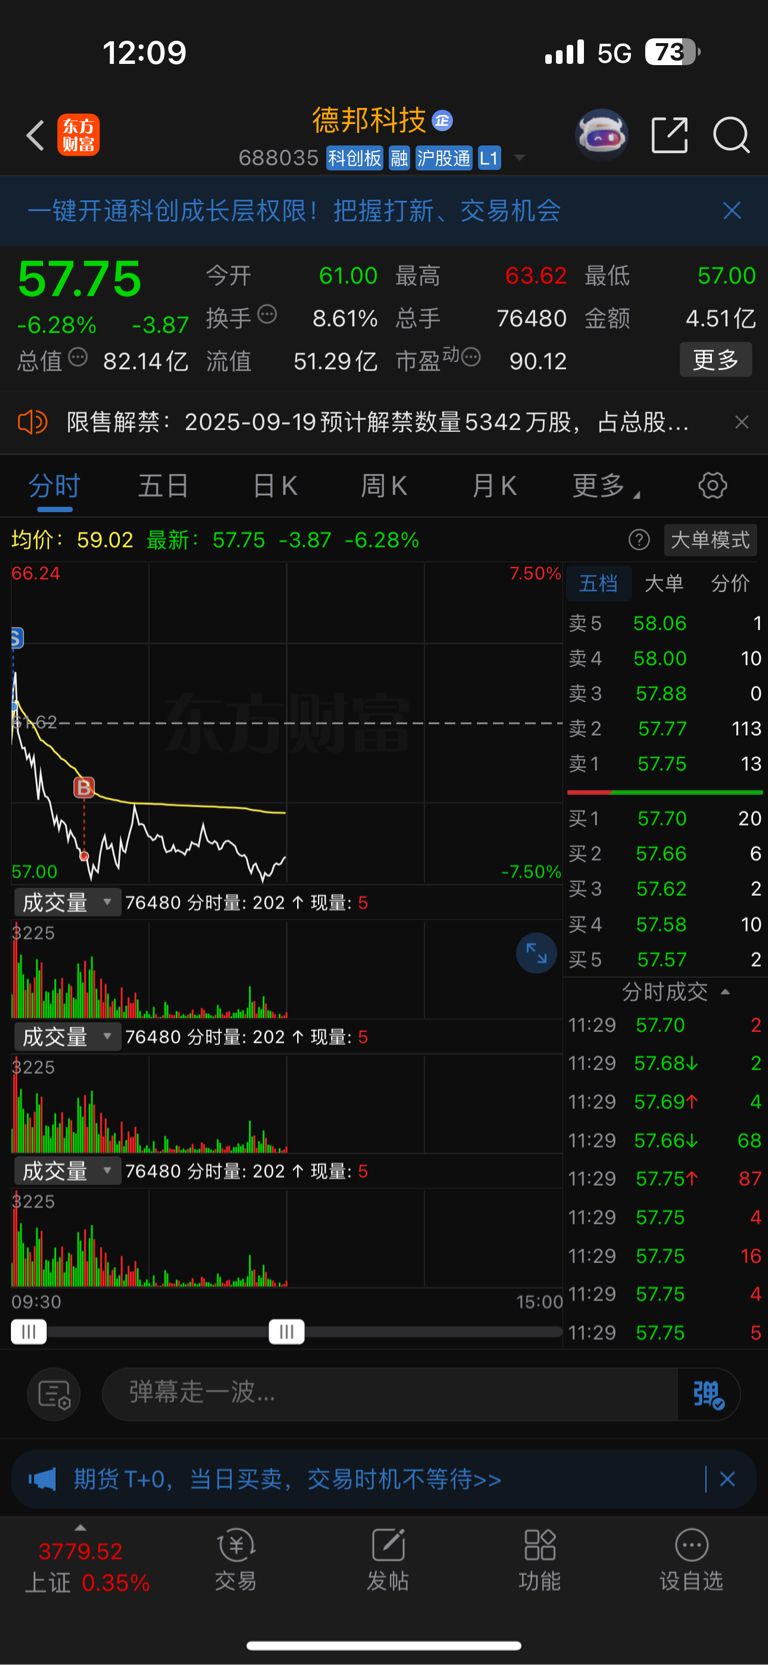Tap left handle of time range slider
The image size is (768, 1665).
tap(29, 1331)
